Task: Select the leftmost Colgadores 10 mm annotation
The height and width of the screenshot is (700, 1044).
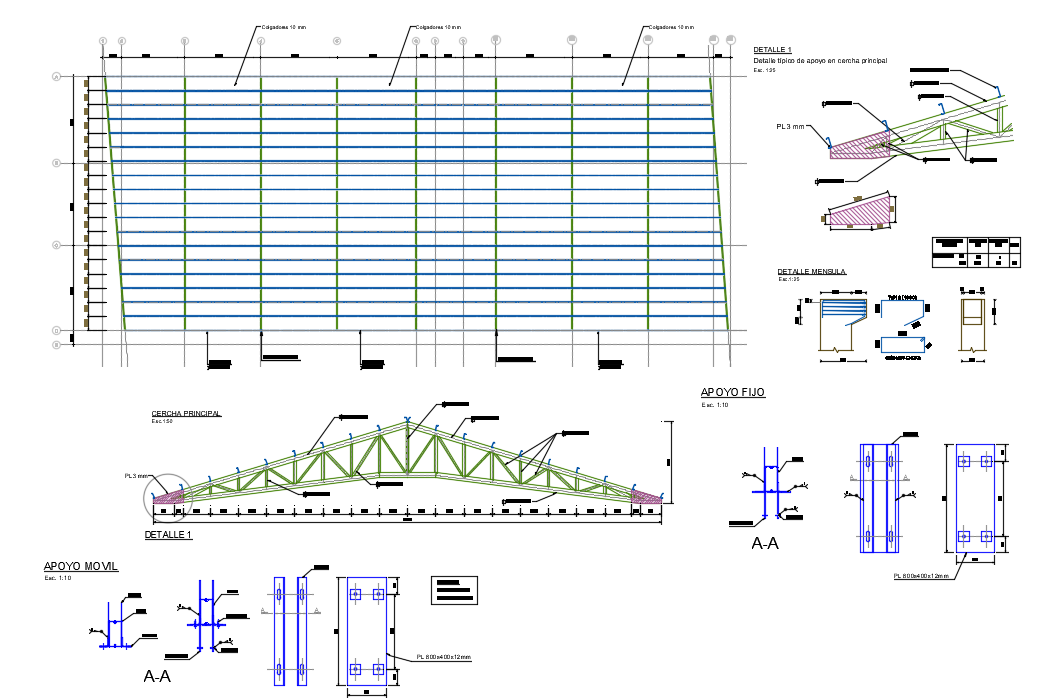Action: 283,28
